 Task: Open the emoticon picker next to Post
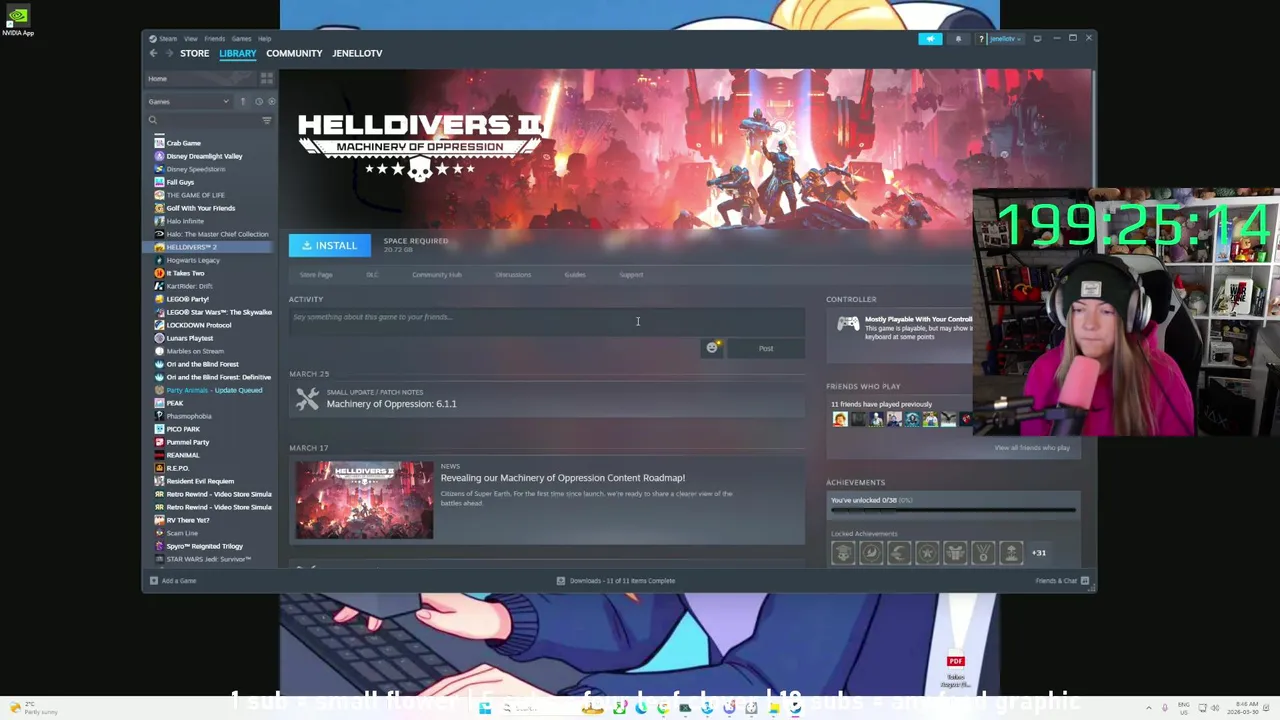pos(712,348)
